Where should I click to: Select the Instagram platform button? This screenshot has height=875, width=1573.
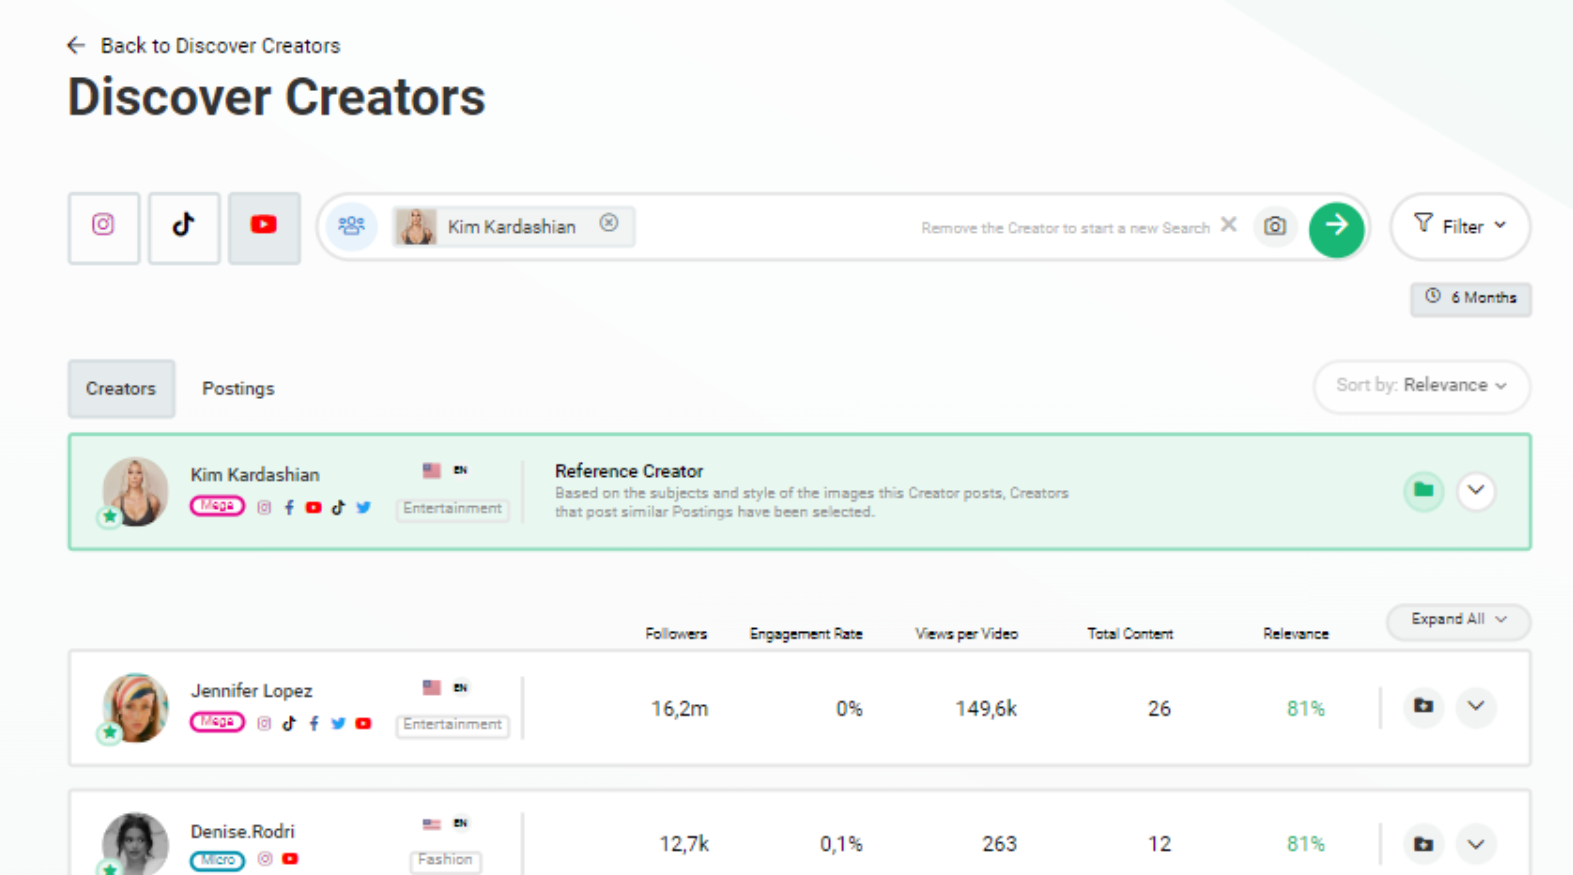tap(104, 228)
